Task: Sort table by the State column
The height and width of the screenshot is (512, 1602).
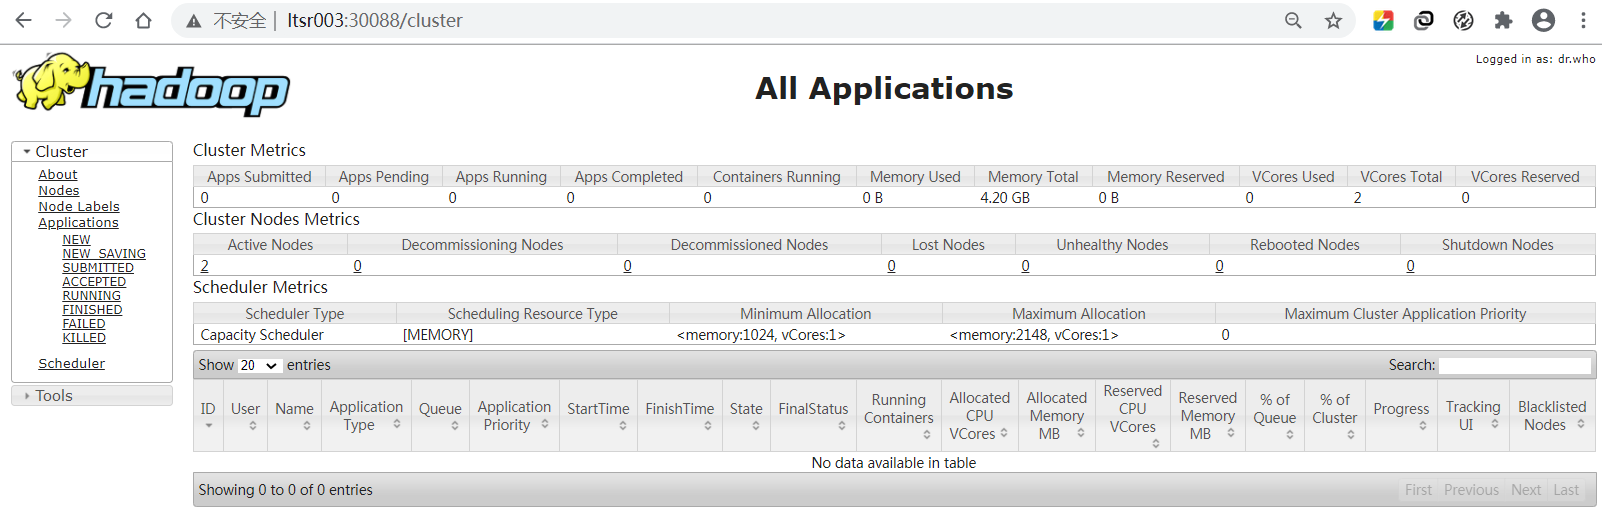Action: tap(746, 415)
